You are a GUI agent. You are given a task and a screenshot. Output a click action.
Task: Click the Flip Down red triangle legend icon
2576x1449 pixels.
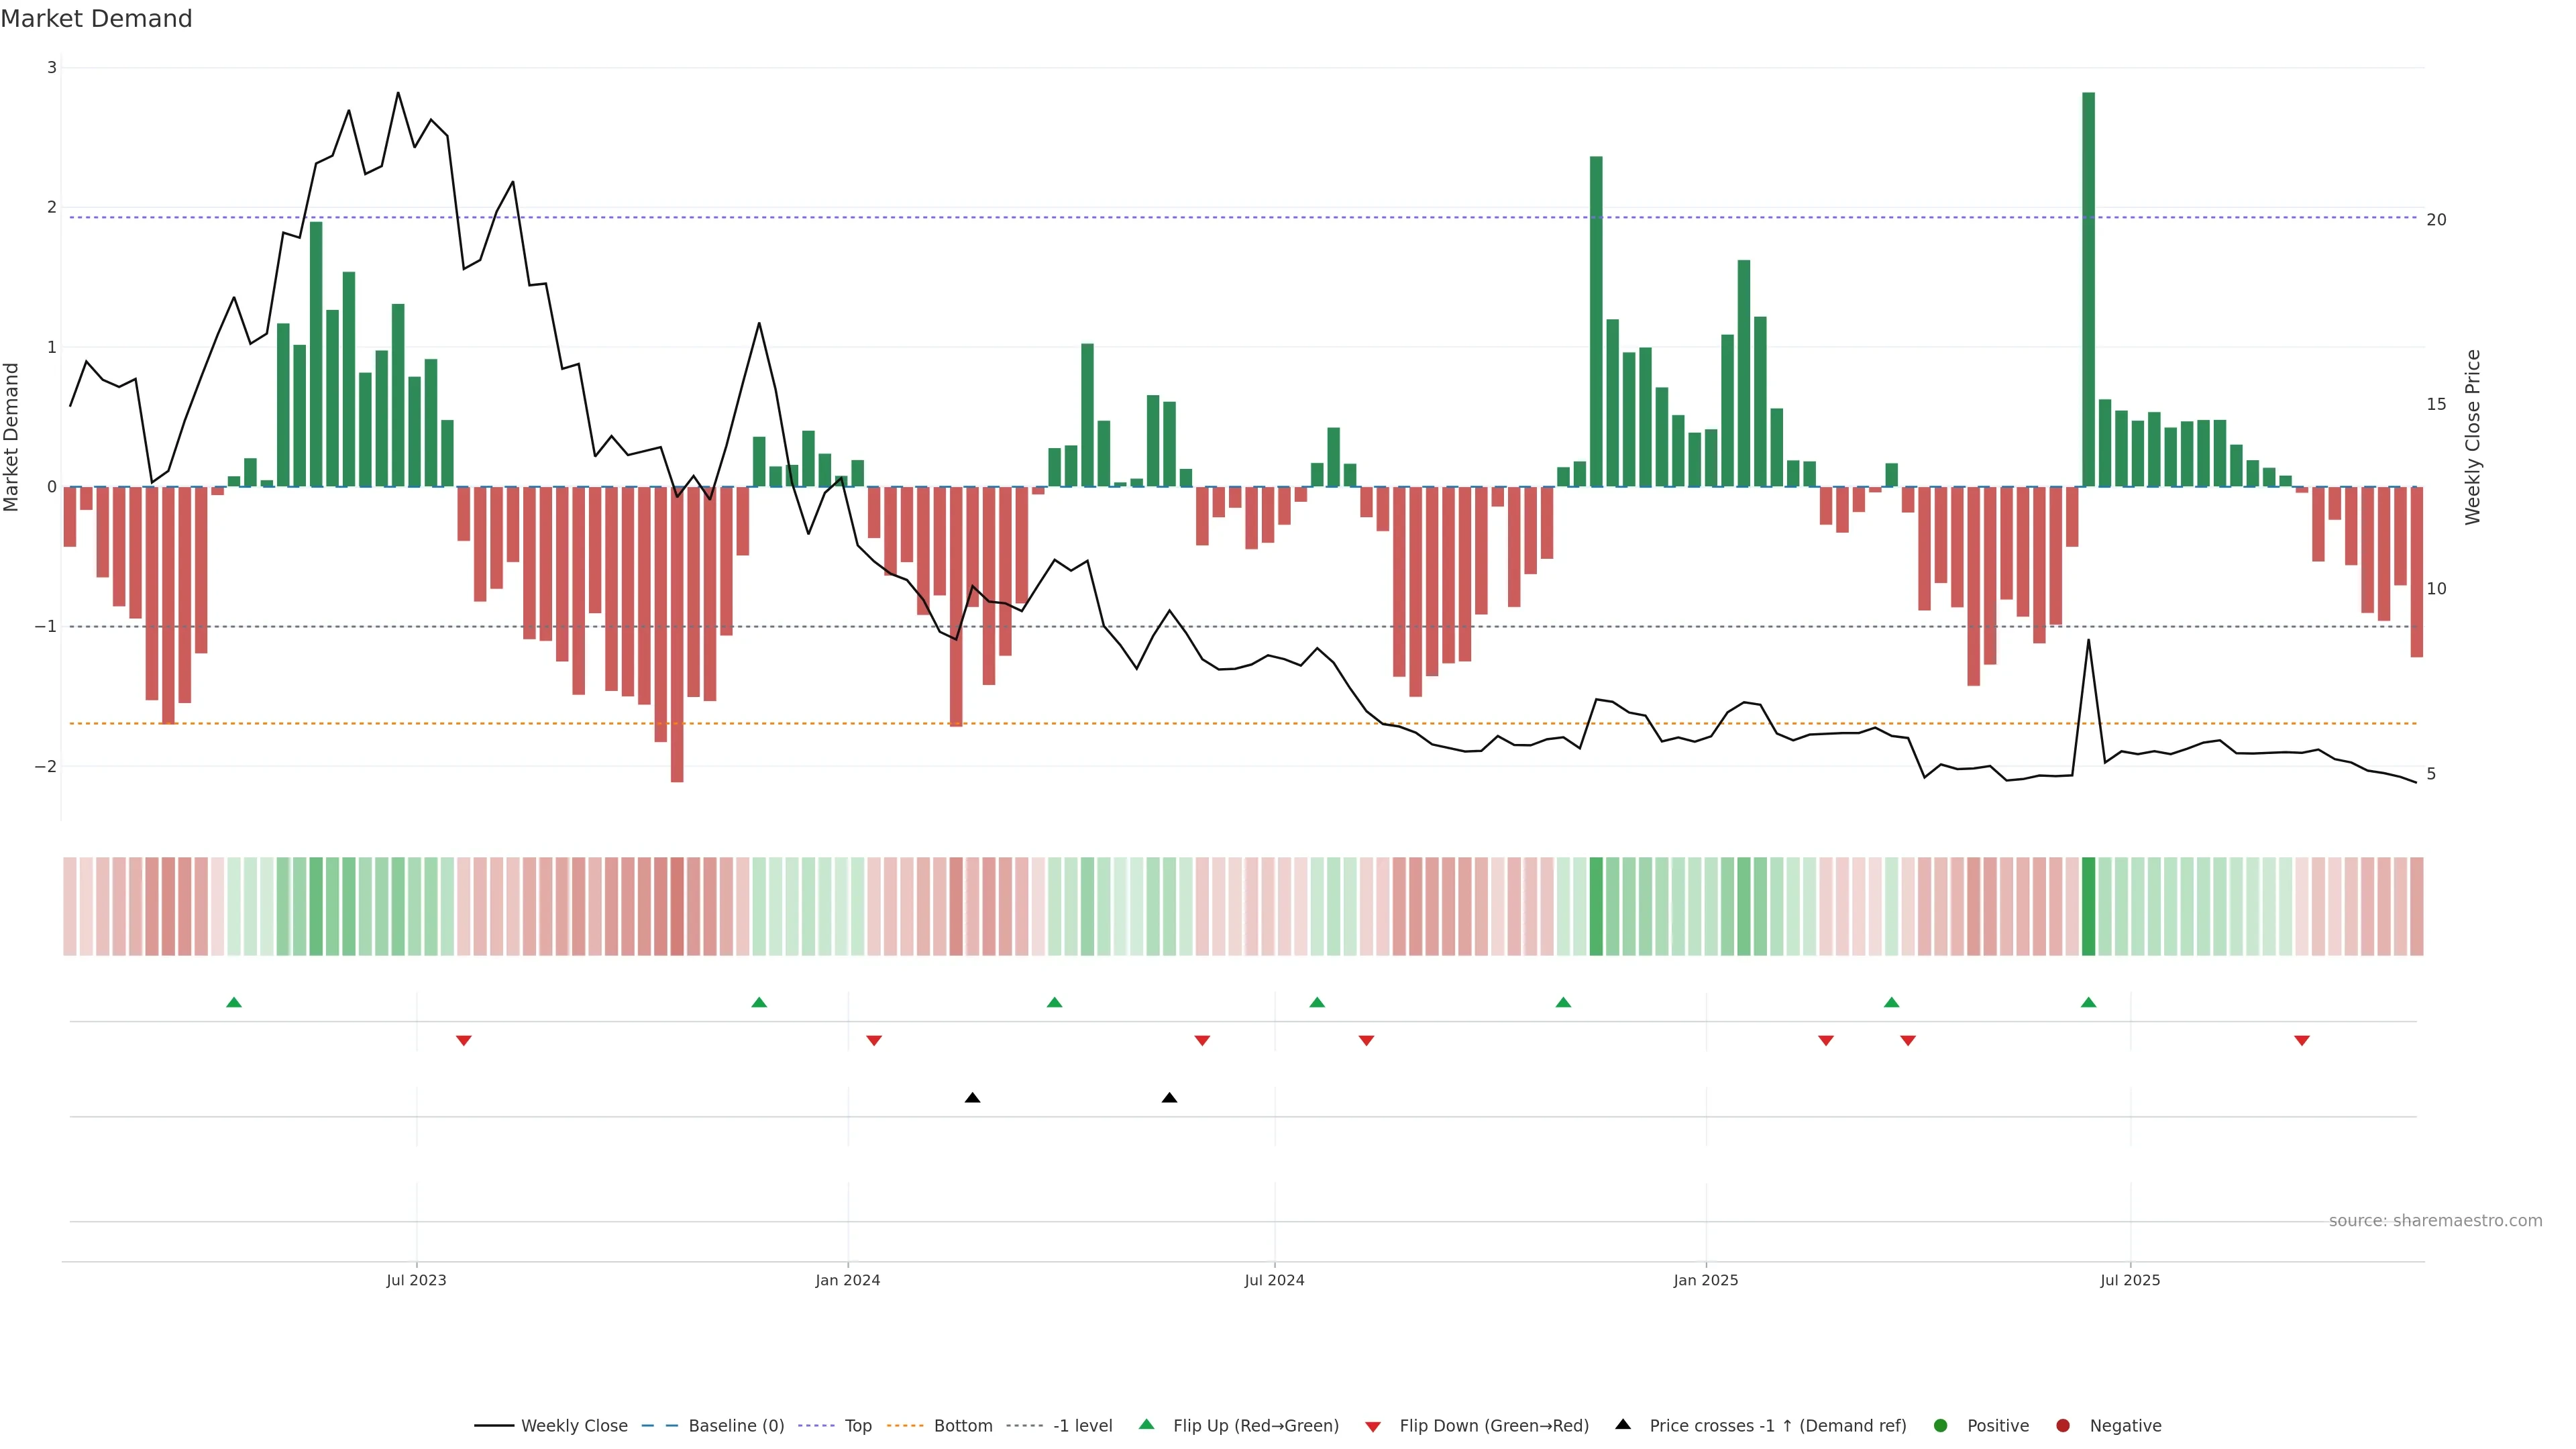(1372, 1426)
